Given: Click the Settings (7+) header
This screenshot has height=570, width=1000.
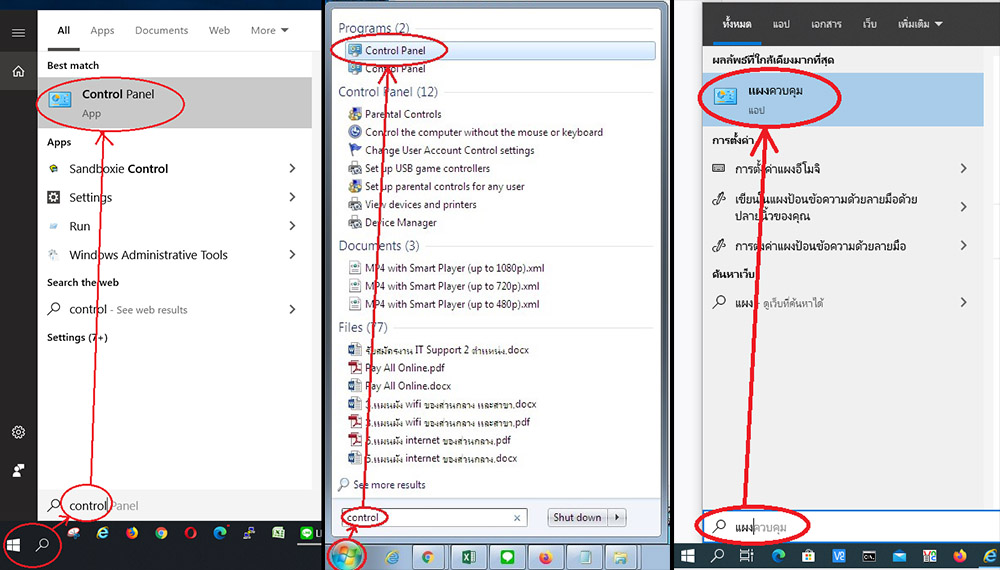Looking at the screenshot, I should 77,337.
